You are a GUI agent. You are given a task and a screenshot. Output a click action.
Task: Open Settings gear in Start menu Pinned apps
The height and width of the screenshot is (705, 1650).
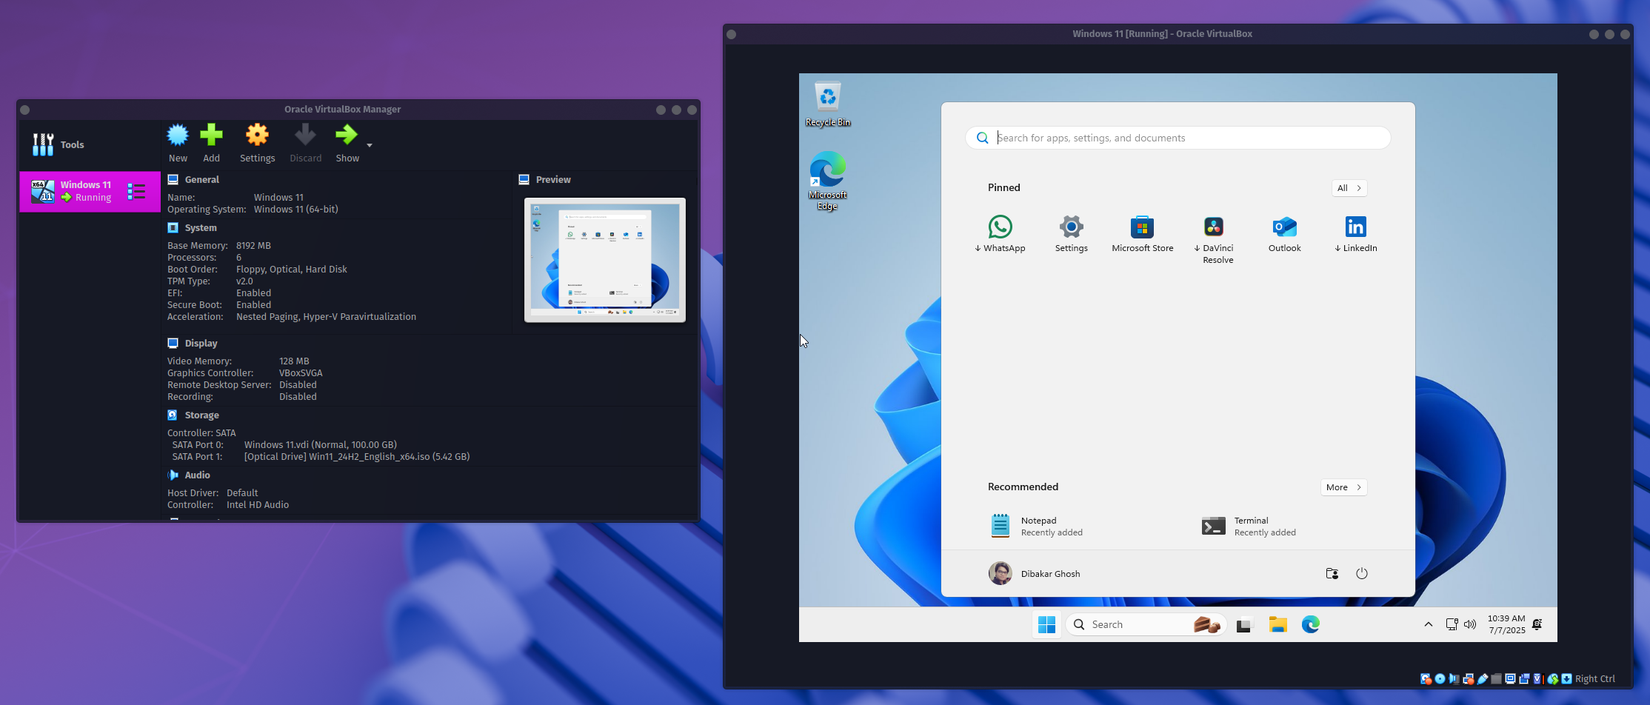click(1071, 234)
